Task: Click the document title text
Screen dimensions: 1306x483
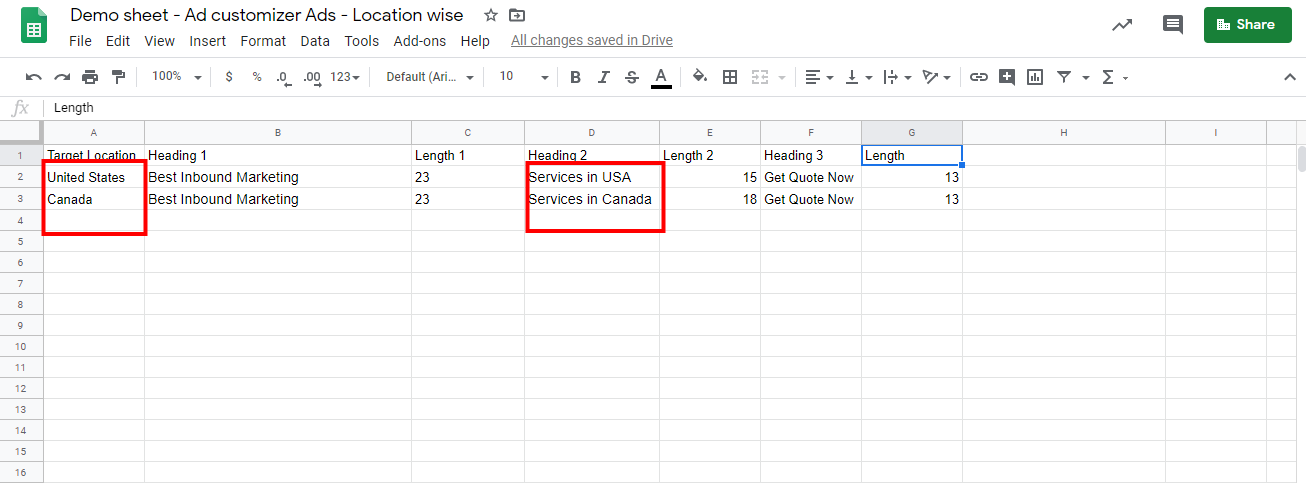Action: [267, 15]
